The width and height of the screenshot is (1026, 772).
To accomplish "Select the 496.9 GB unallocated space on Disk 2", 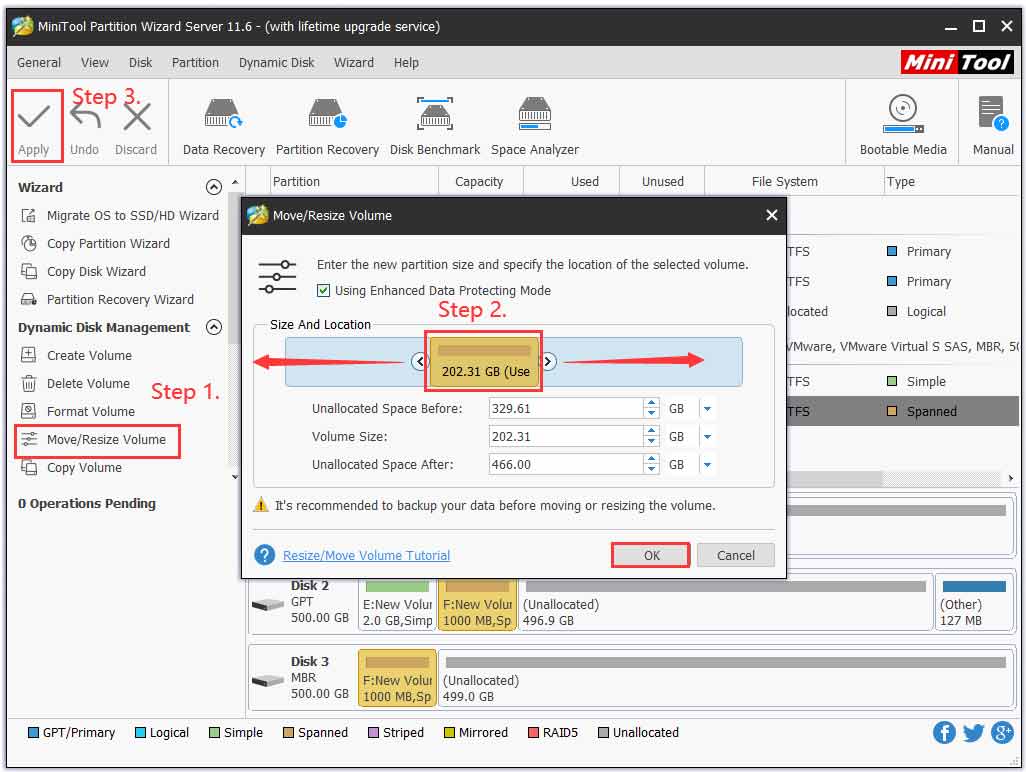I will pos(725,604).
